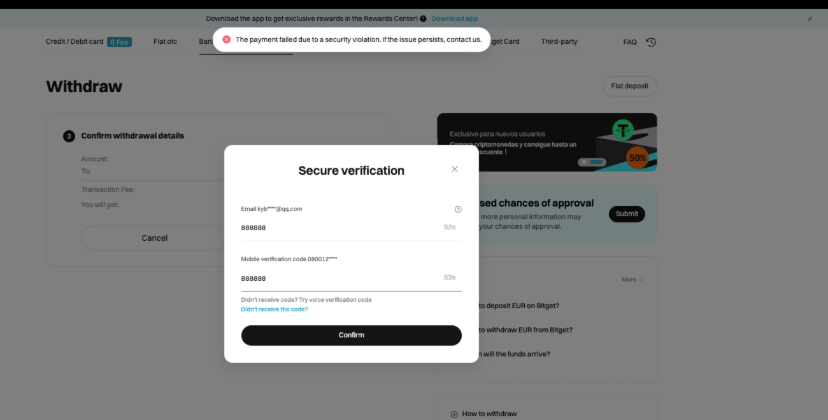This screenshot has width=828, height=420.
Task: Click Didn't receive the code link
Action: pos(274,309)
